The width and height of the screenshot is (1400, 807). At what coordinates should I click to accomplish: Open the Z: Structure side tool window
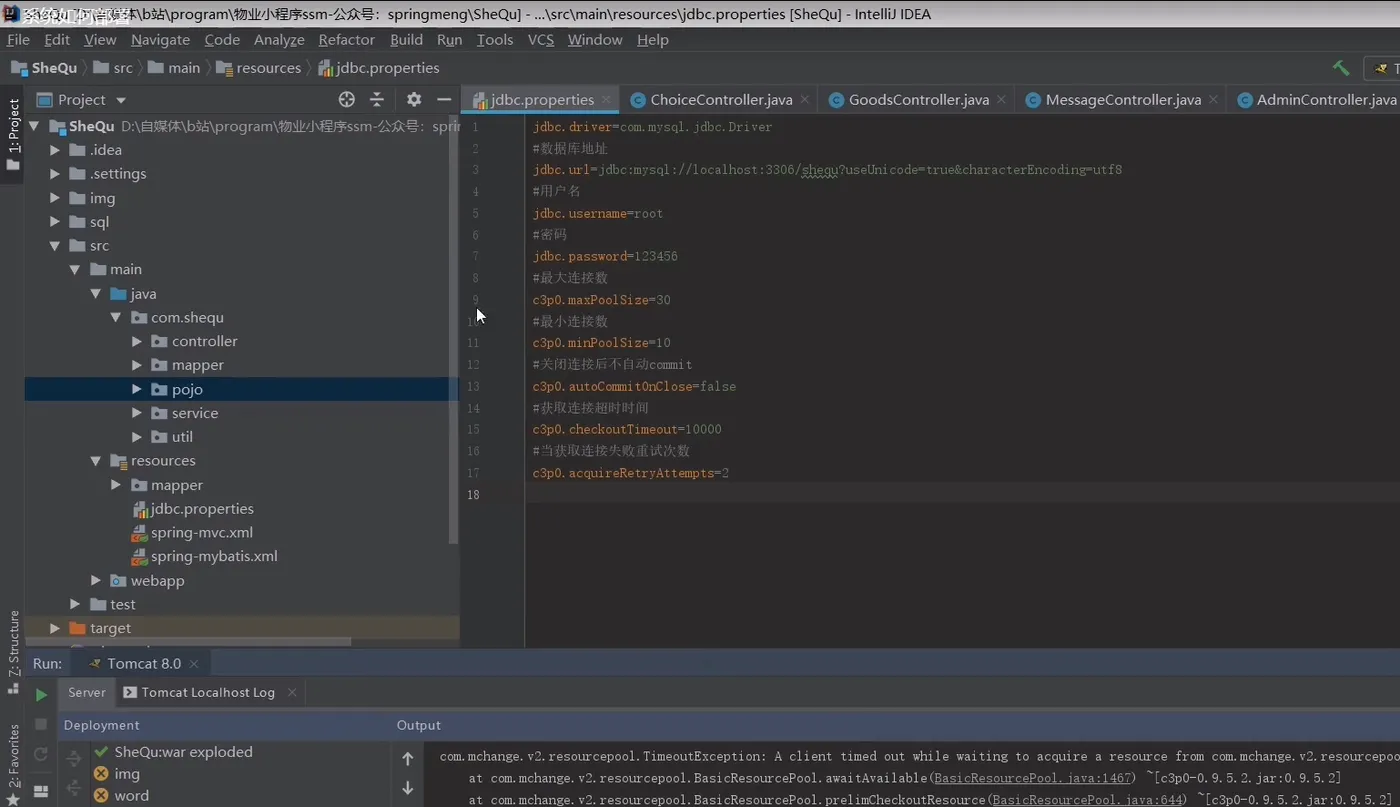point(13,652)
